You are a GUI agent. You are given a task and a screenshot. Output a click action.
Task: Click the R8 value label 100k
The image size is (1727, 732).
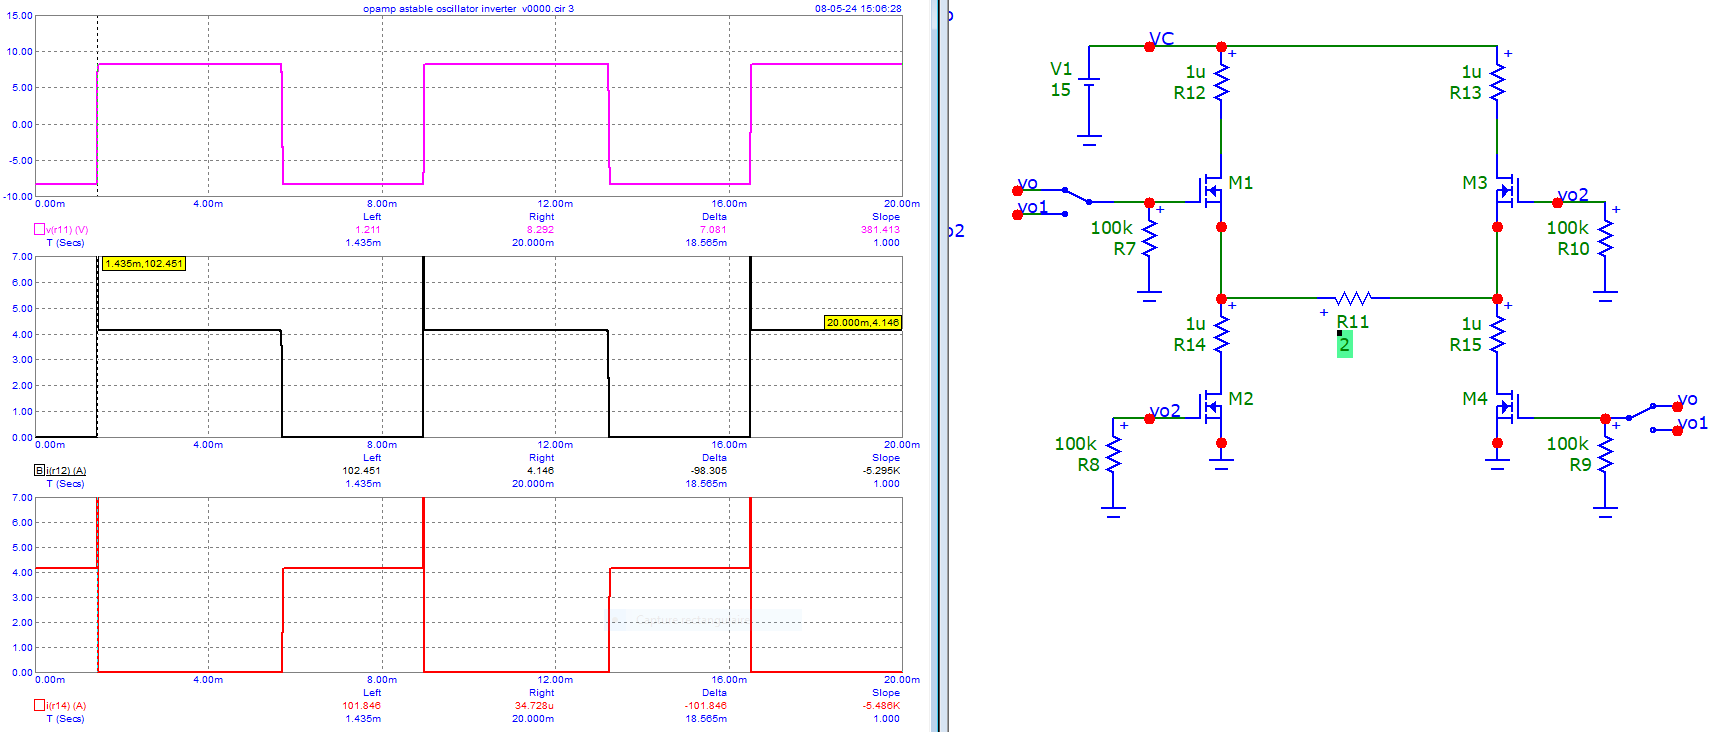[x=1075, y=444]
